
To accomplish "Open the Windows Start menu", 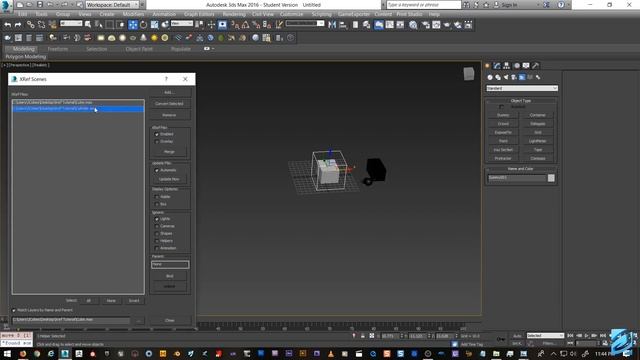I will (7, 354).
